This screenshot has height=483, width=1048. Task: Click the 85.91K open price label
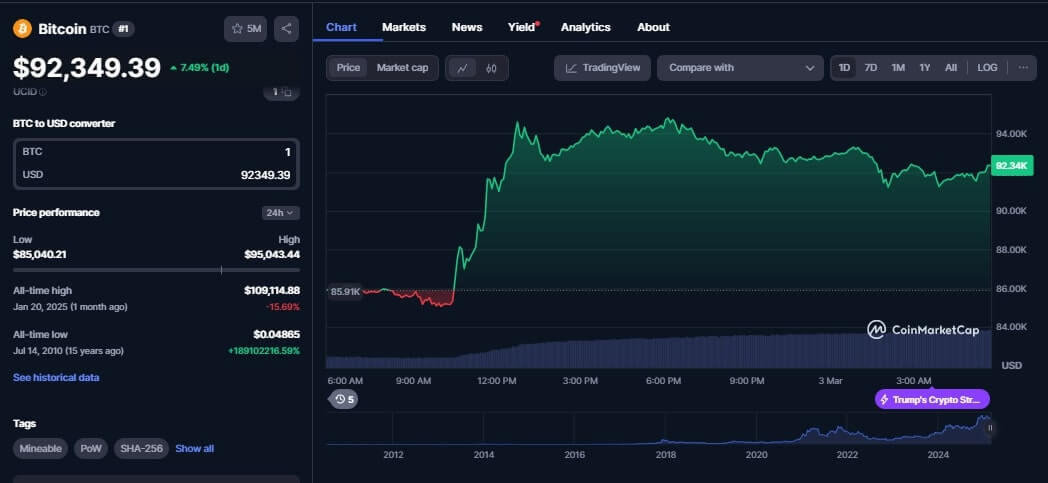344,292
